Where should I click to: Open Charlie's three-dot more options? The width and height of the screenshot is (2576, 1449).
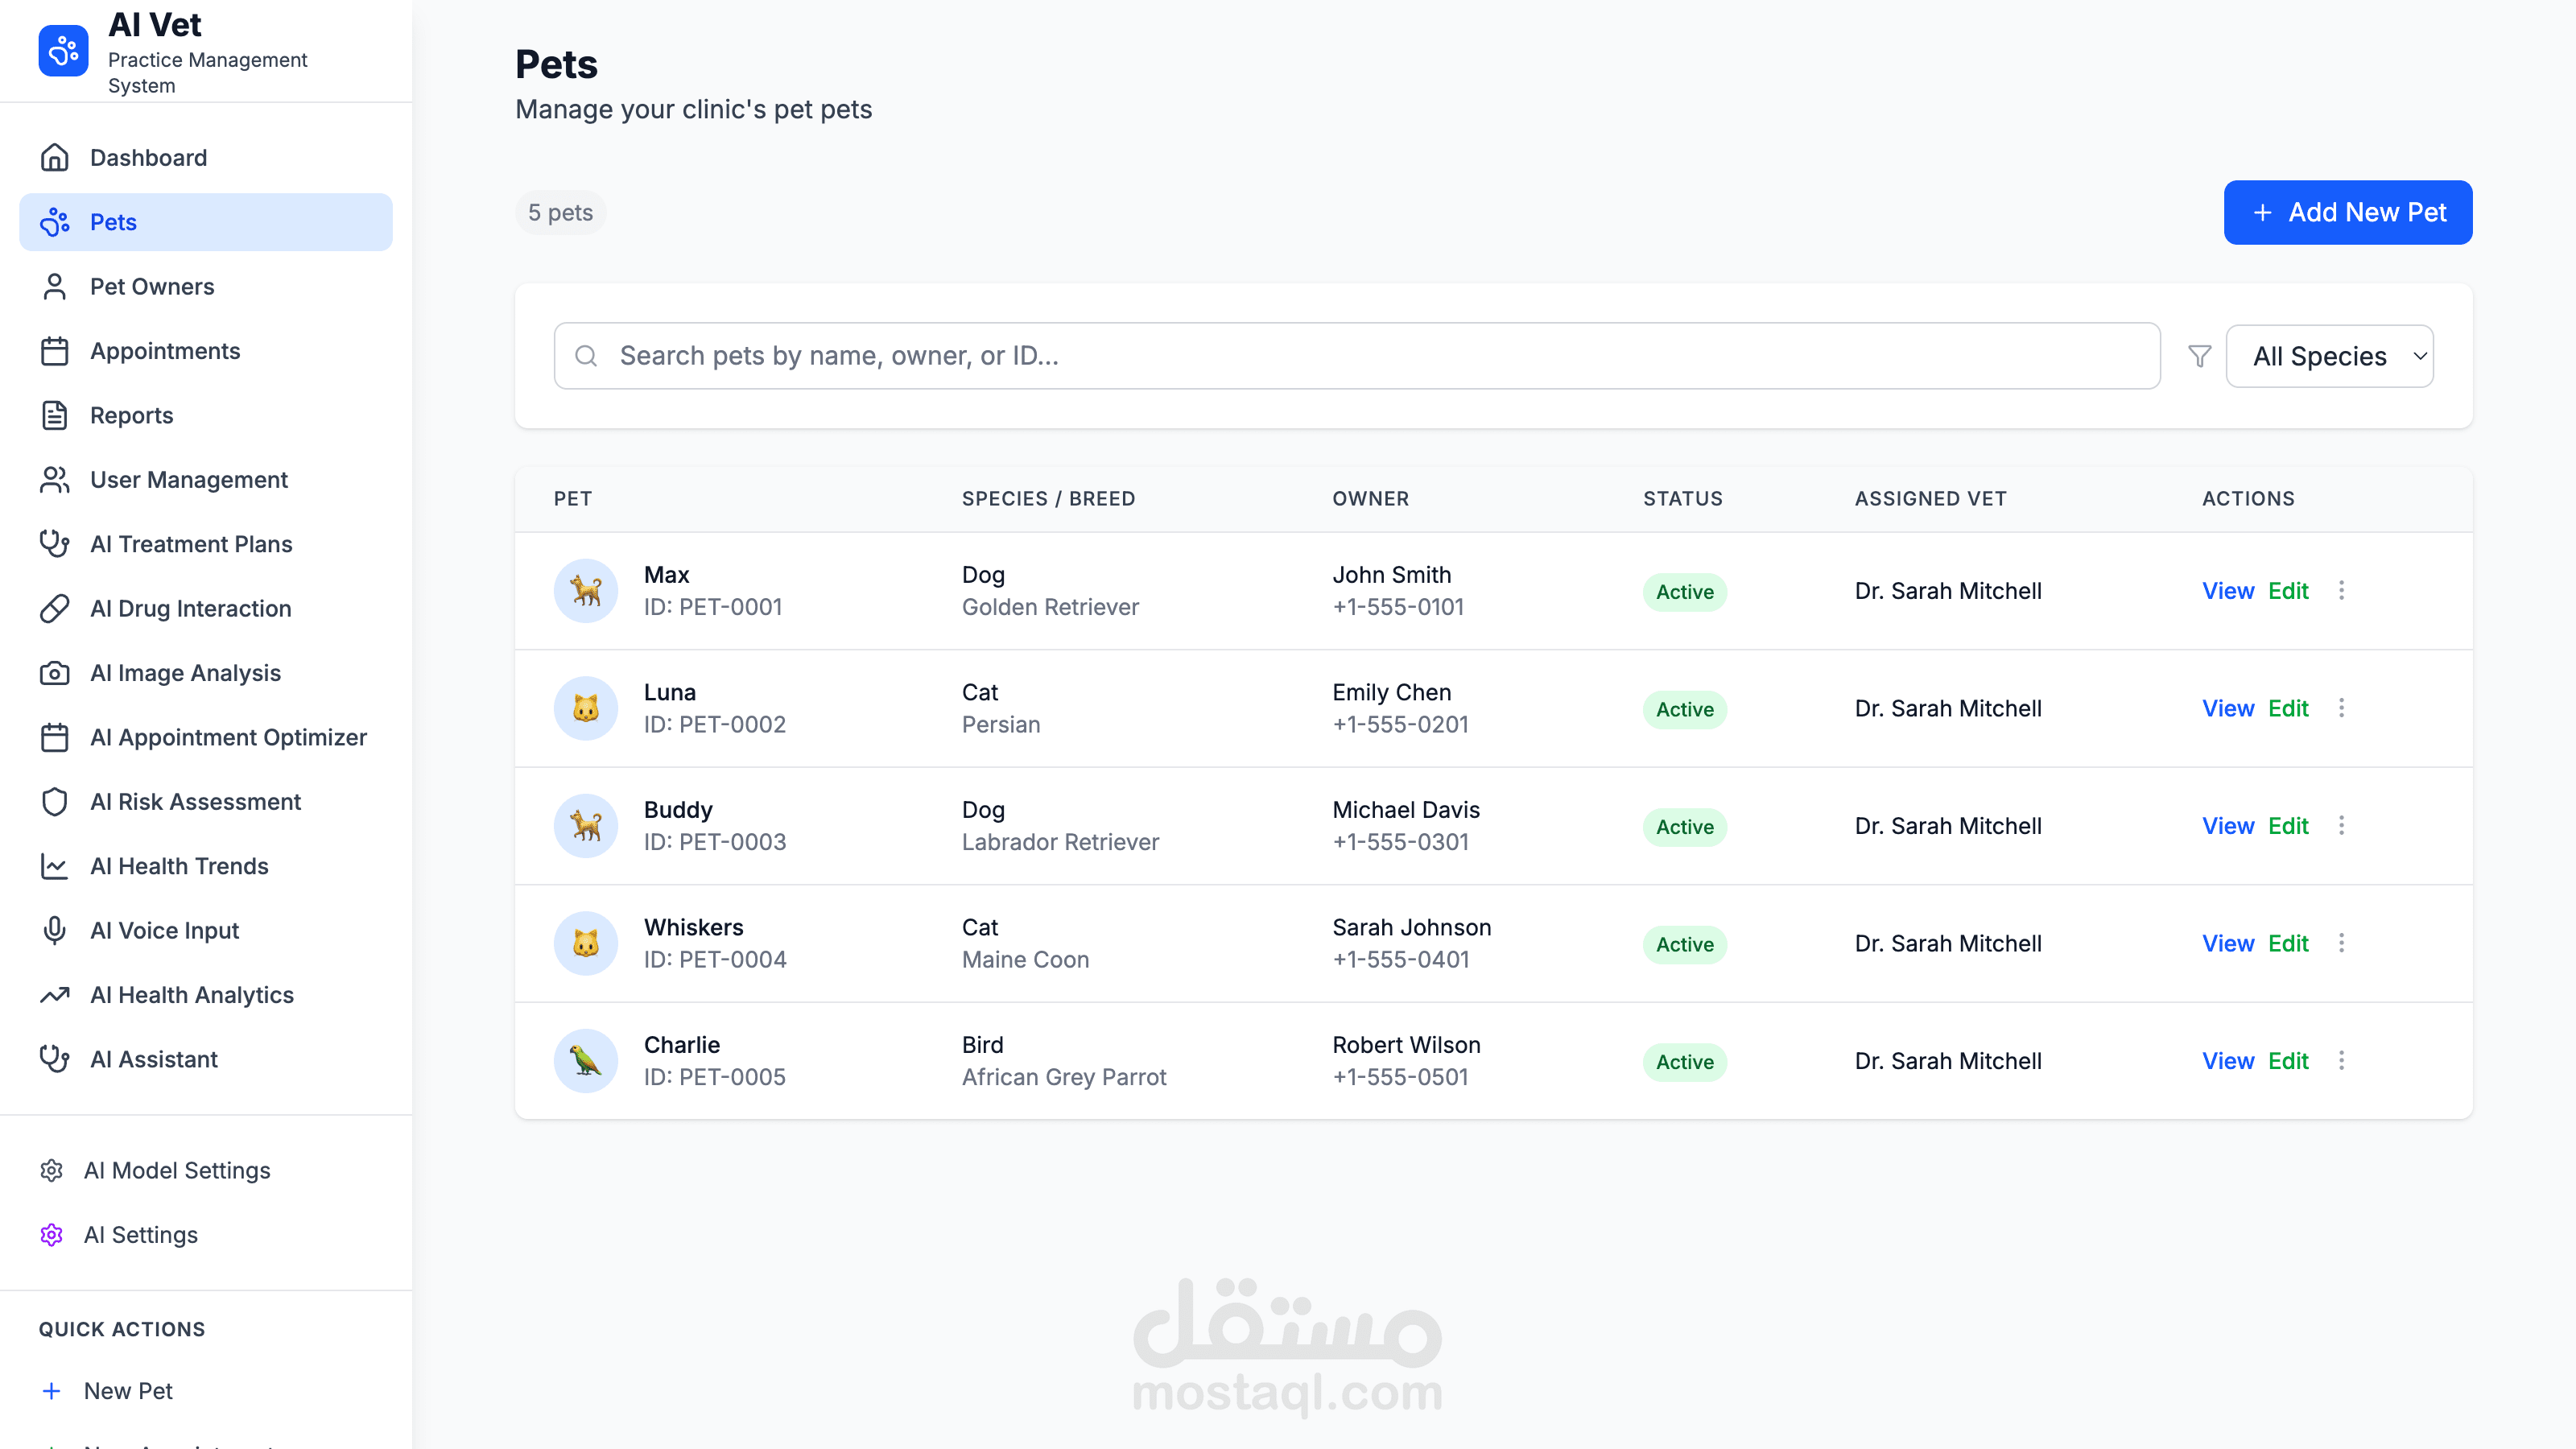pyautogui.click(x=2341, y=1060)
